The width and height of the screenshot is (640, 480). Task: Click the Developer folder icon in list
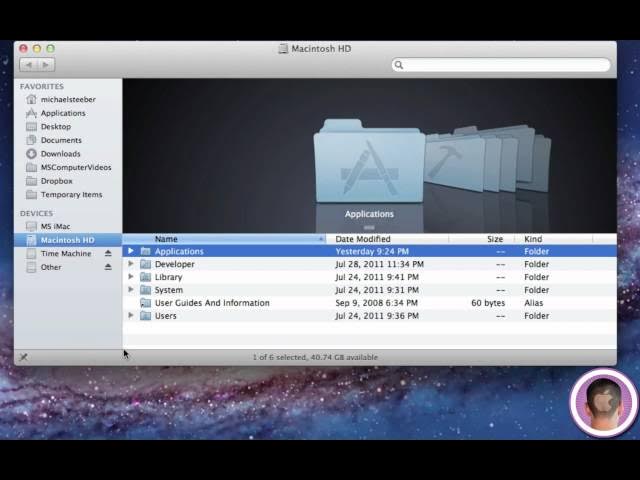point(145,264)
